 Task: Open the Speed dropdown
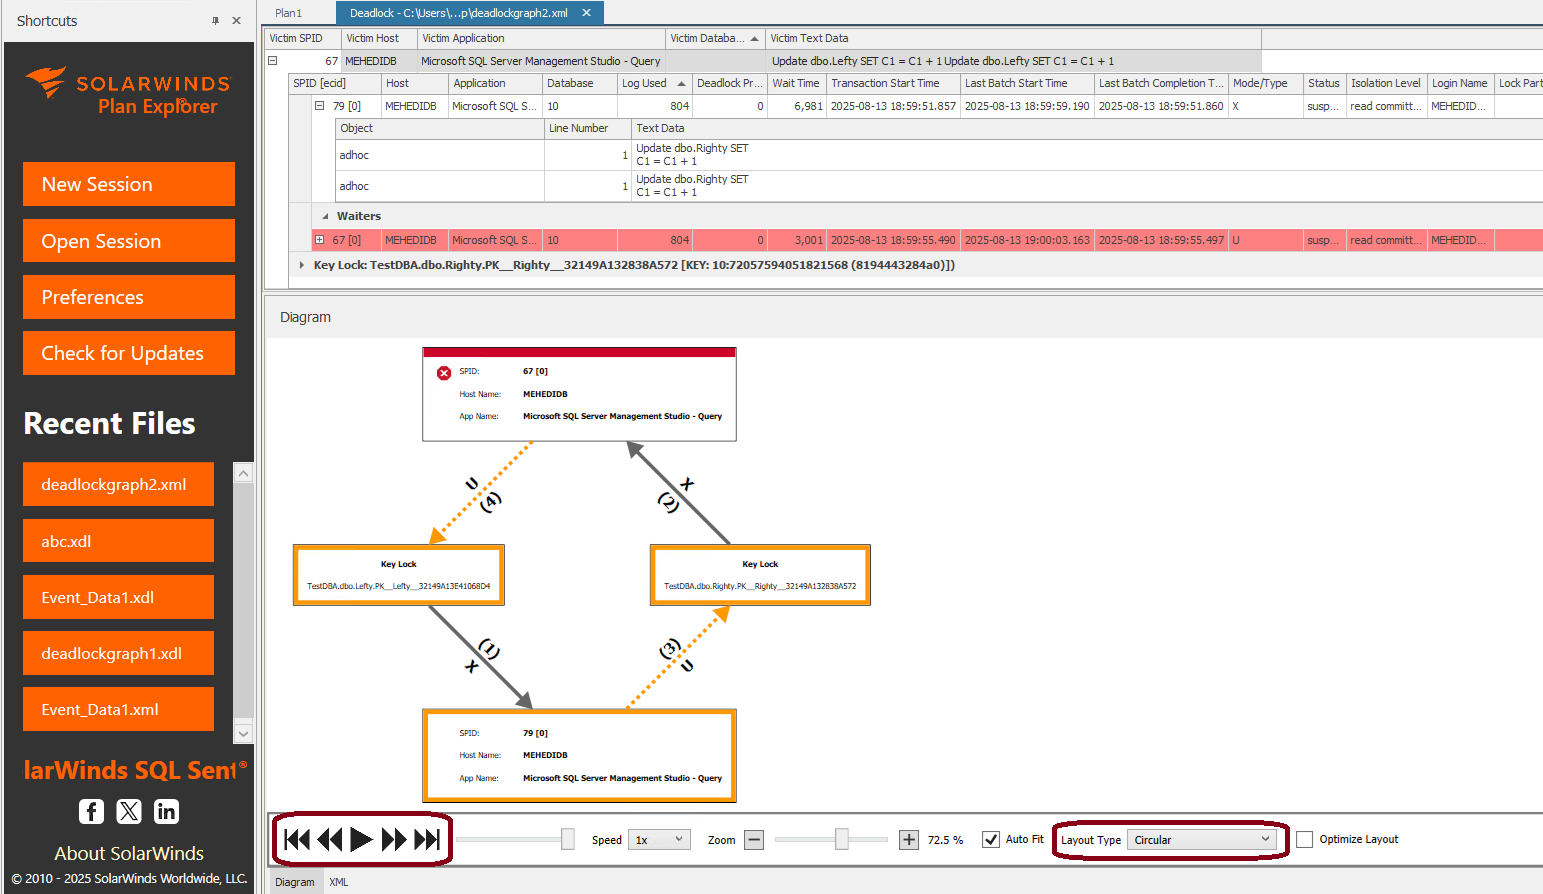point(660,840)
